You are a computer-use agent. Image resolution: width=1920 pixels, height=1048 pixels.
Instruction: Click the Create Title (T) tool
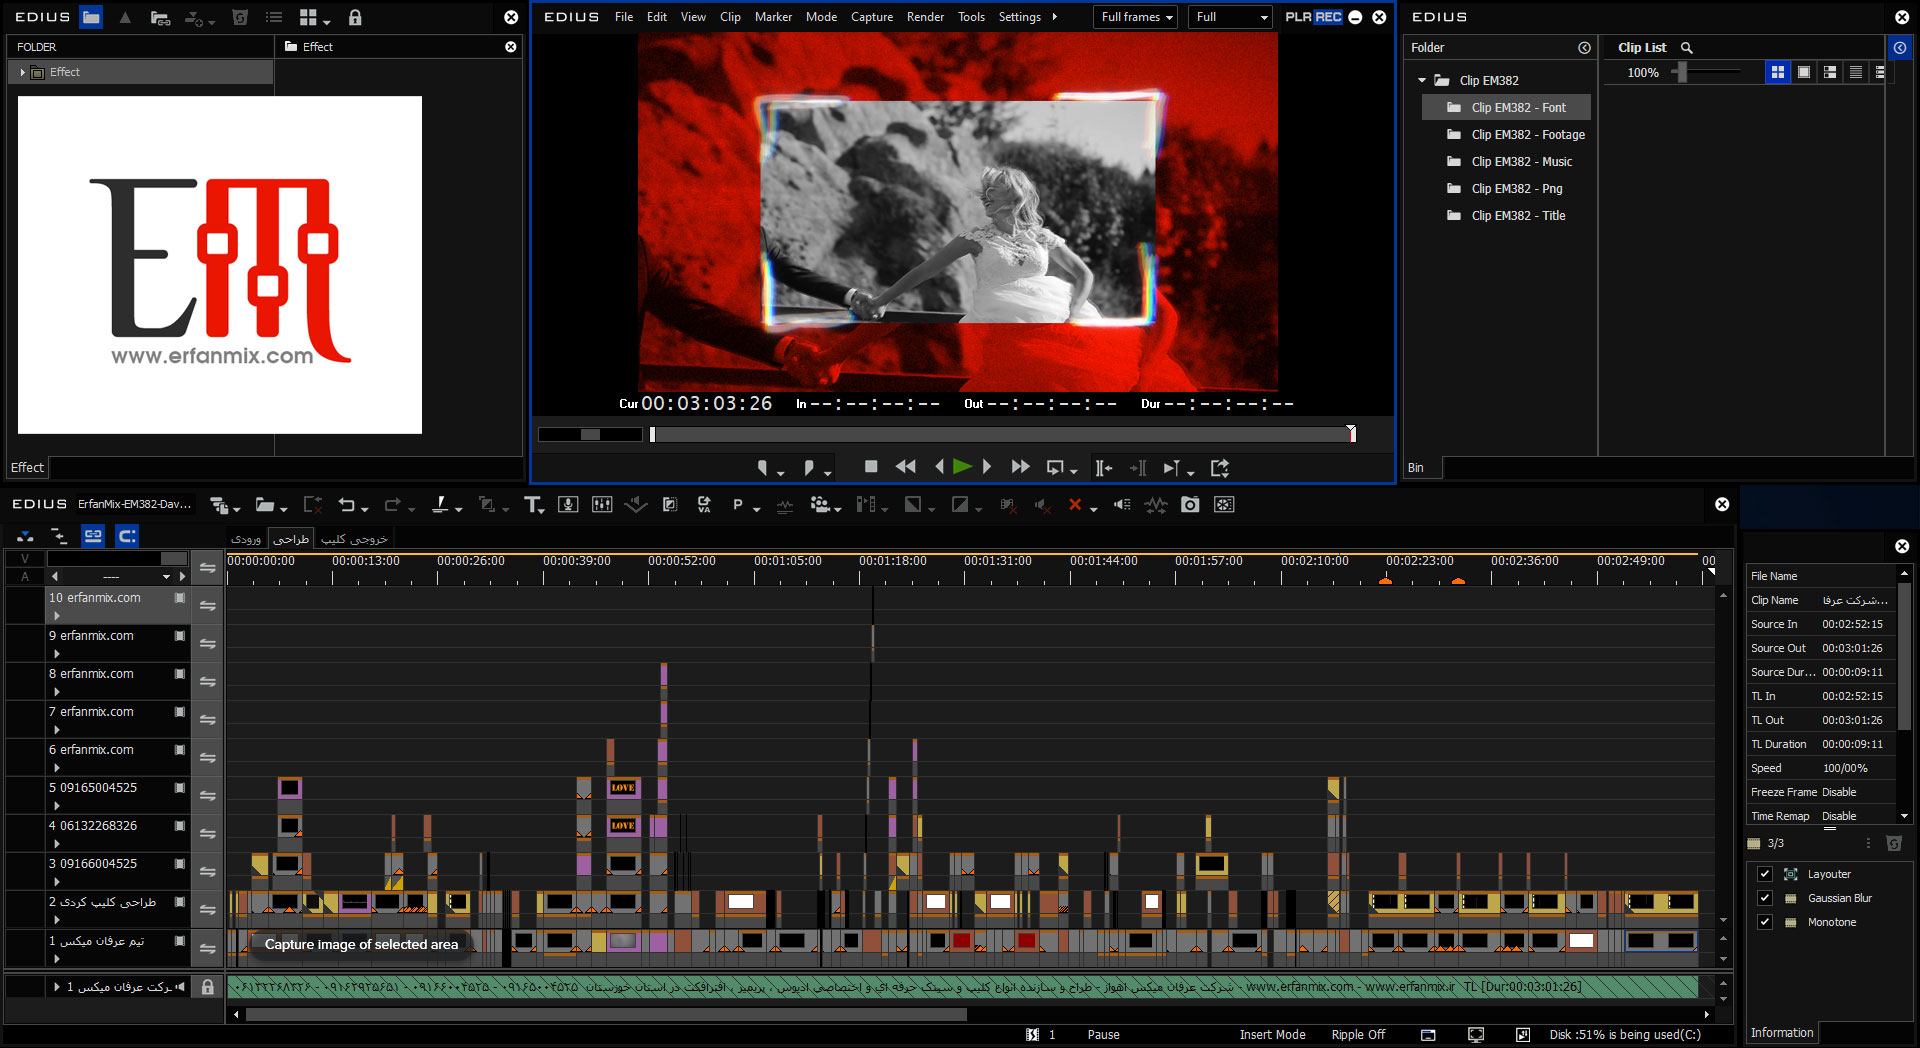click(533, 505)
